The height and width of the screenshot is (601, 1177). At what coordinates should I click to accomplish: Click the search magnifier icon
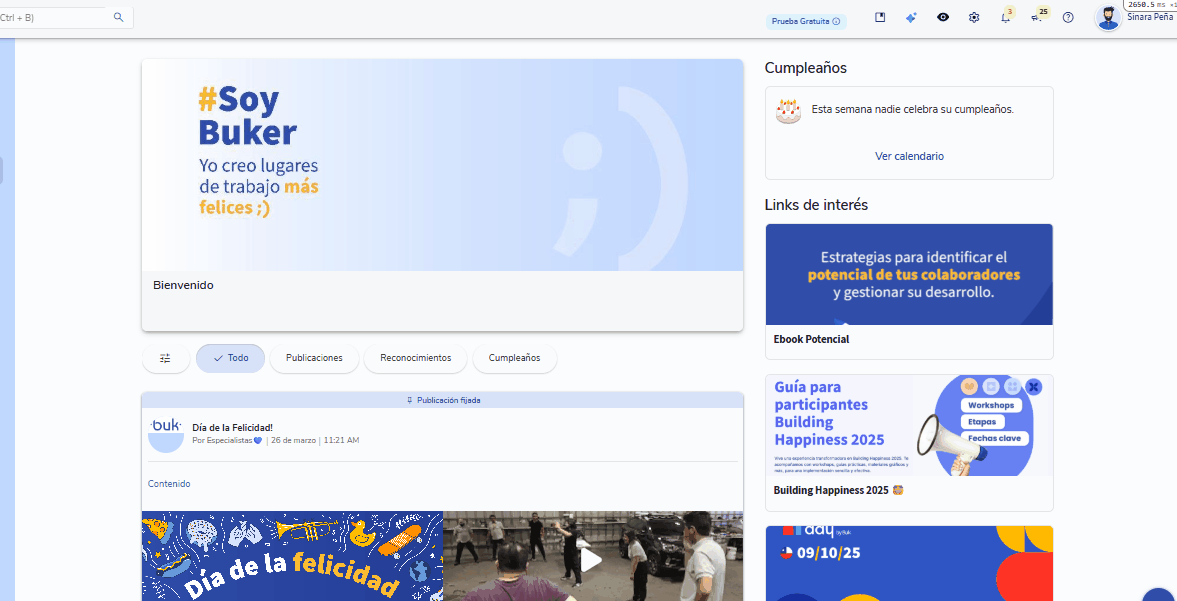(119, 17)
